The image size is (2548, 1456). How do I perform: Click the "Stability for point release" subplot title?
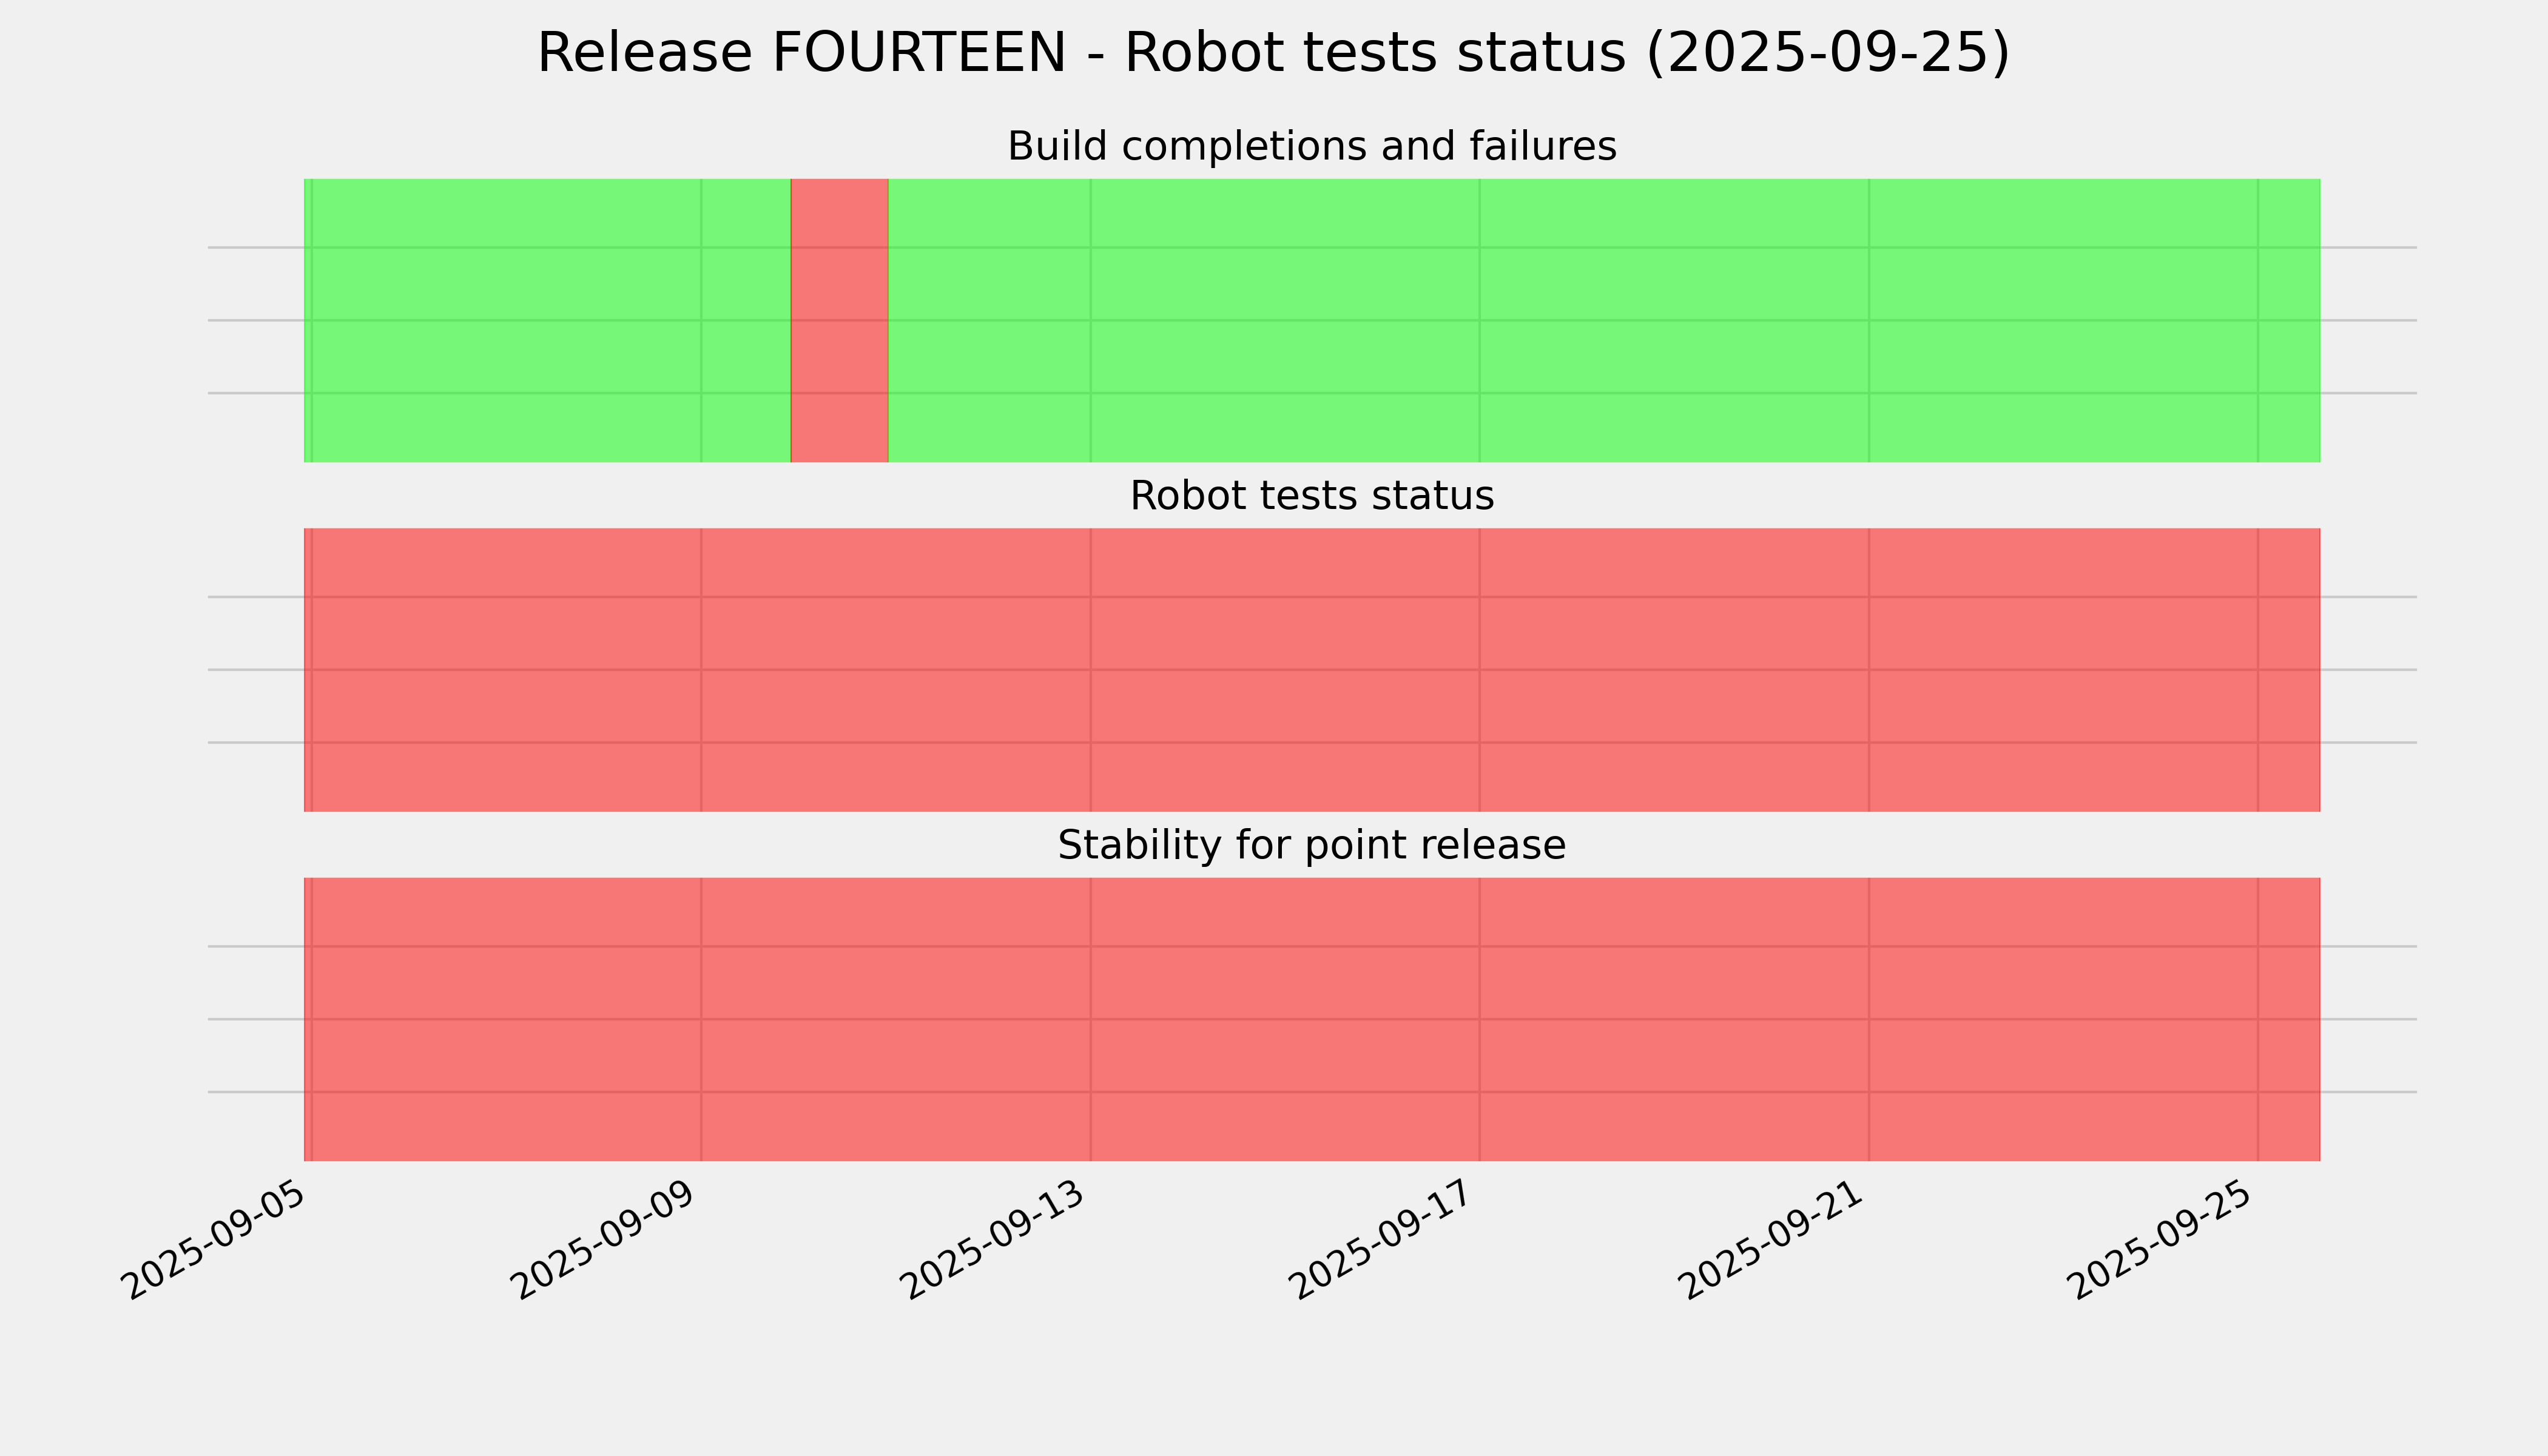coord(1311,846)
